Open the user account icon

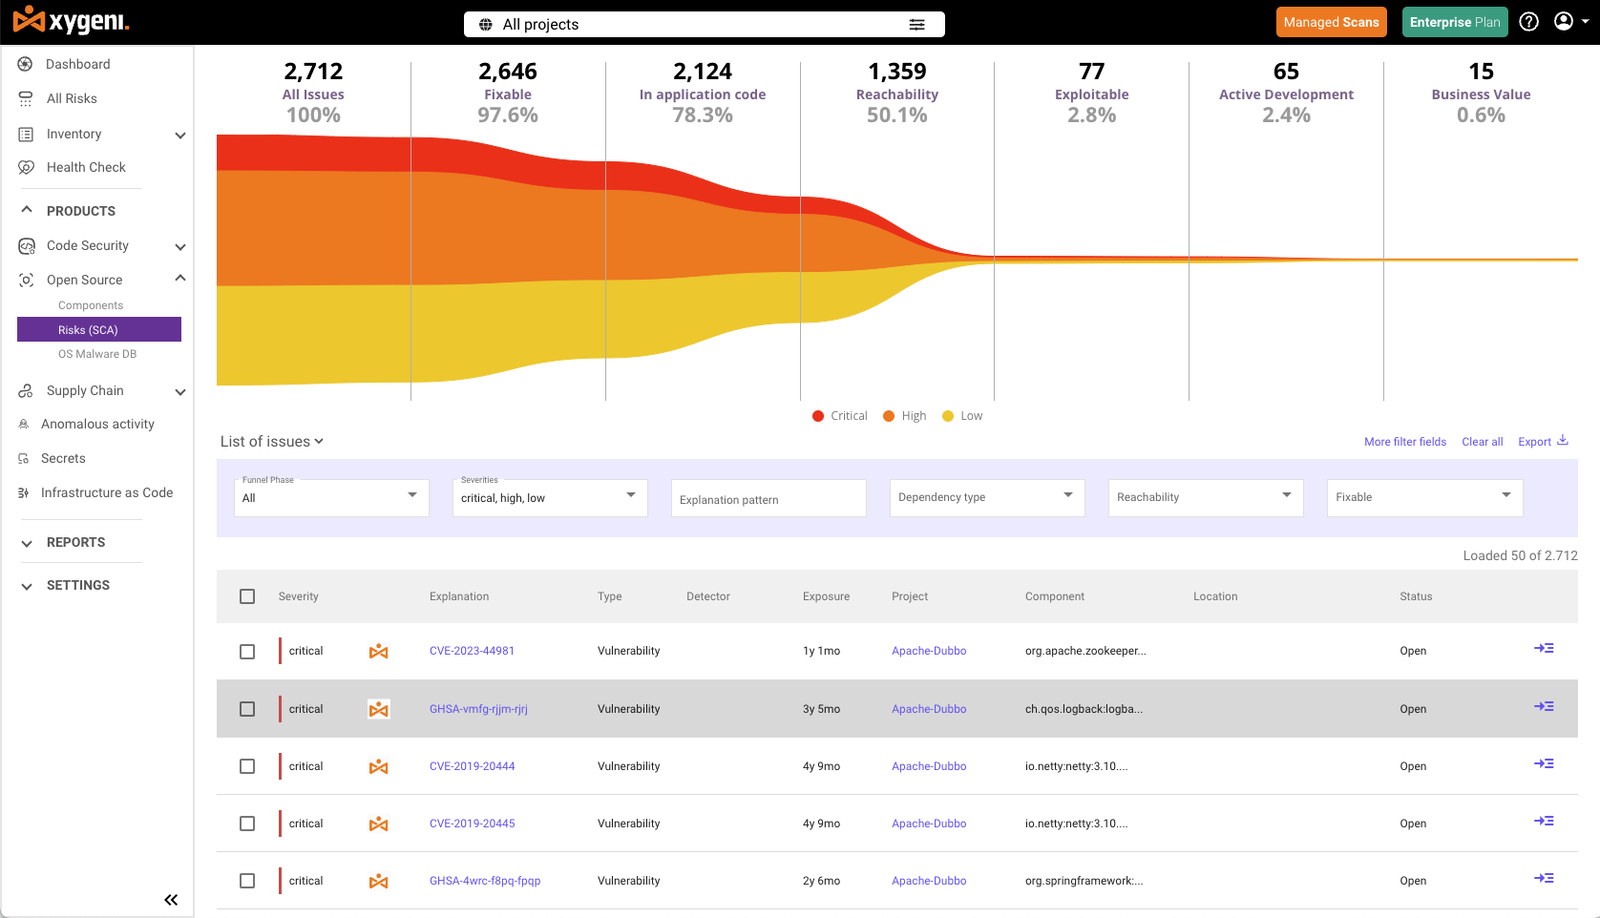click(x=1563, y=21)
